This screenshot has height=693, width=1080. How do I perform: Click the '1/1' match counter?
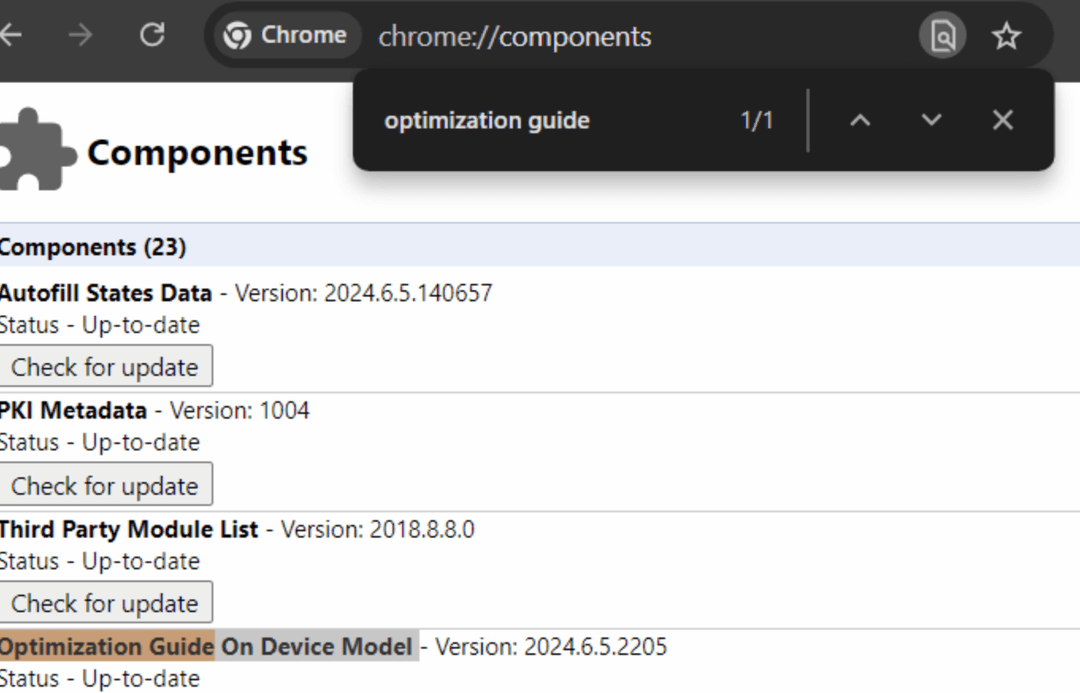(756, 121)
